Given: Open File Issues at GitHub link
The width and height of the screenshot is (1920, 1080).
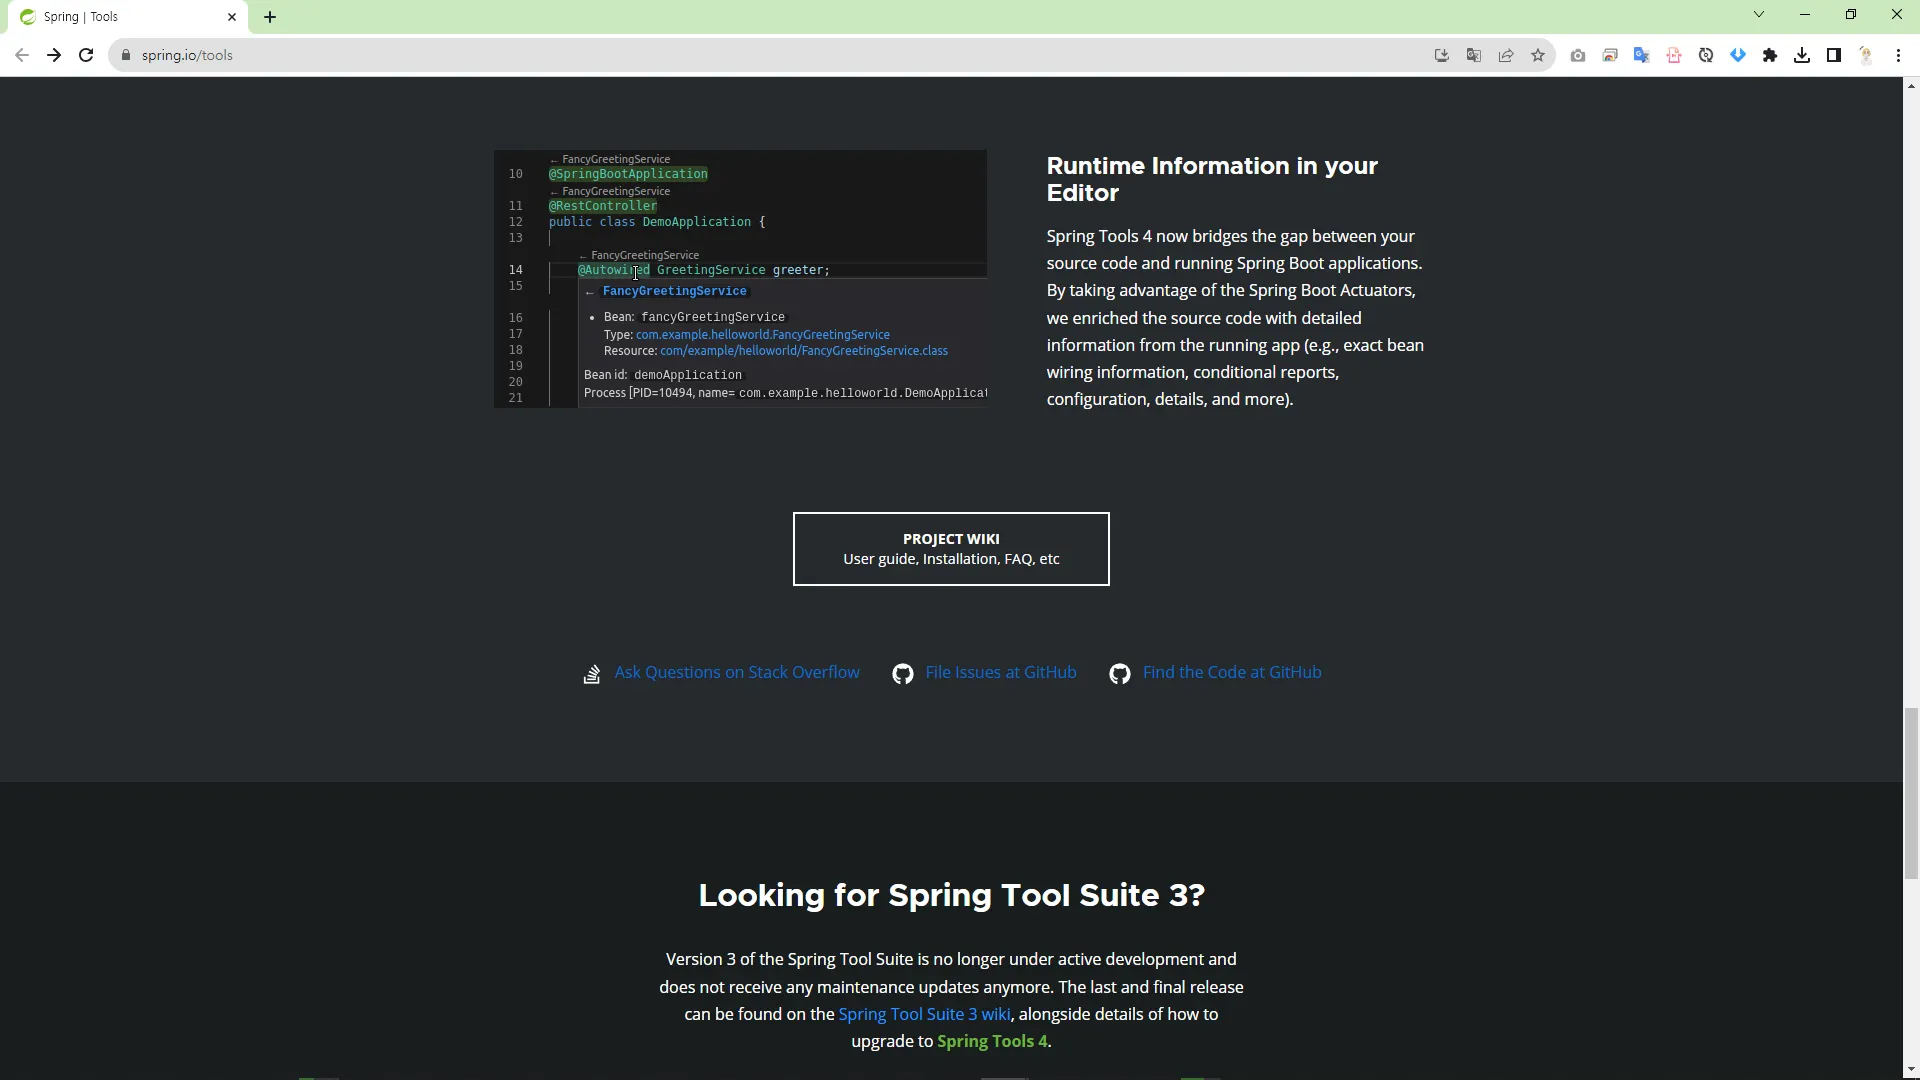Looking at the screenshot, I should tap(1000, 673).
